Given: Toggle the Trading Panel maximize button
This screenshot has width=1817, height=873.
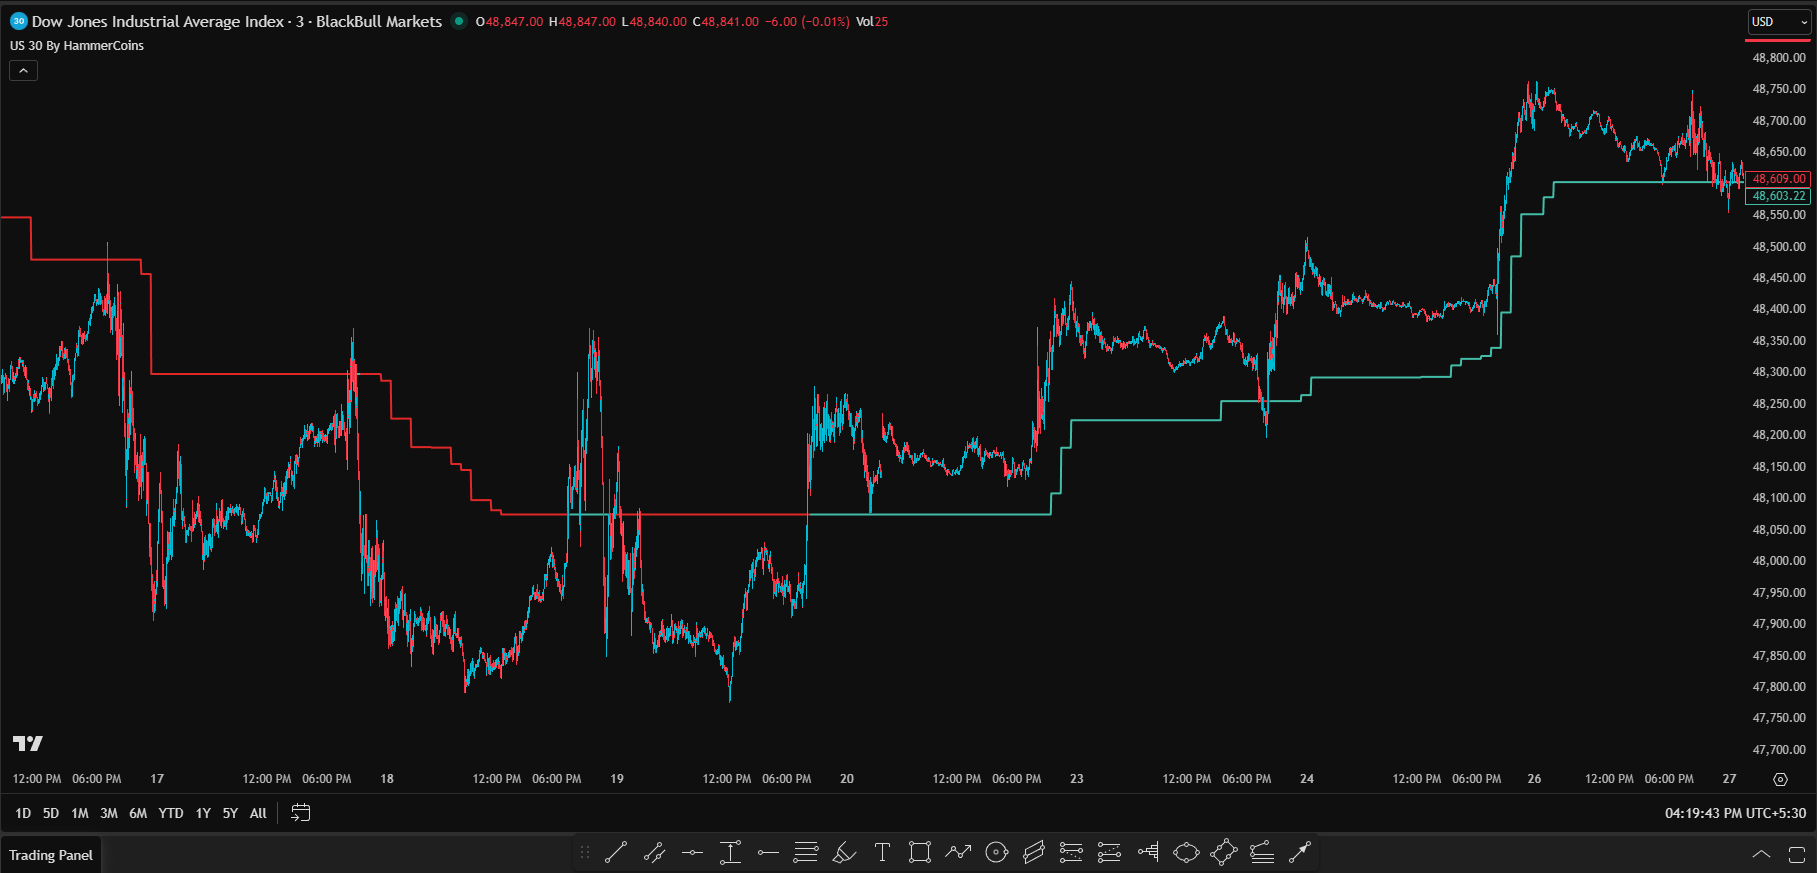Looking at the screenshot, I should [1796, 855].
